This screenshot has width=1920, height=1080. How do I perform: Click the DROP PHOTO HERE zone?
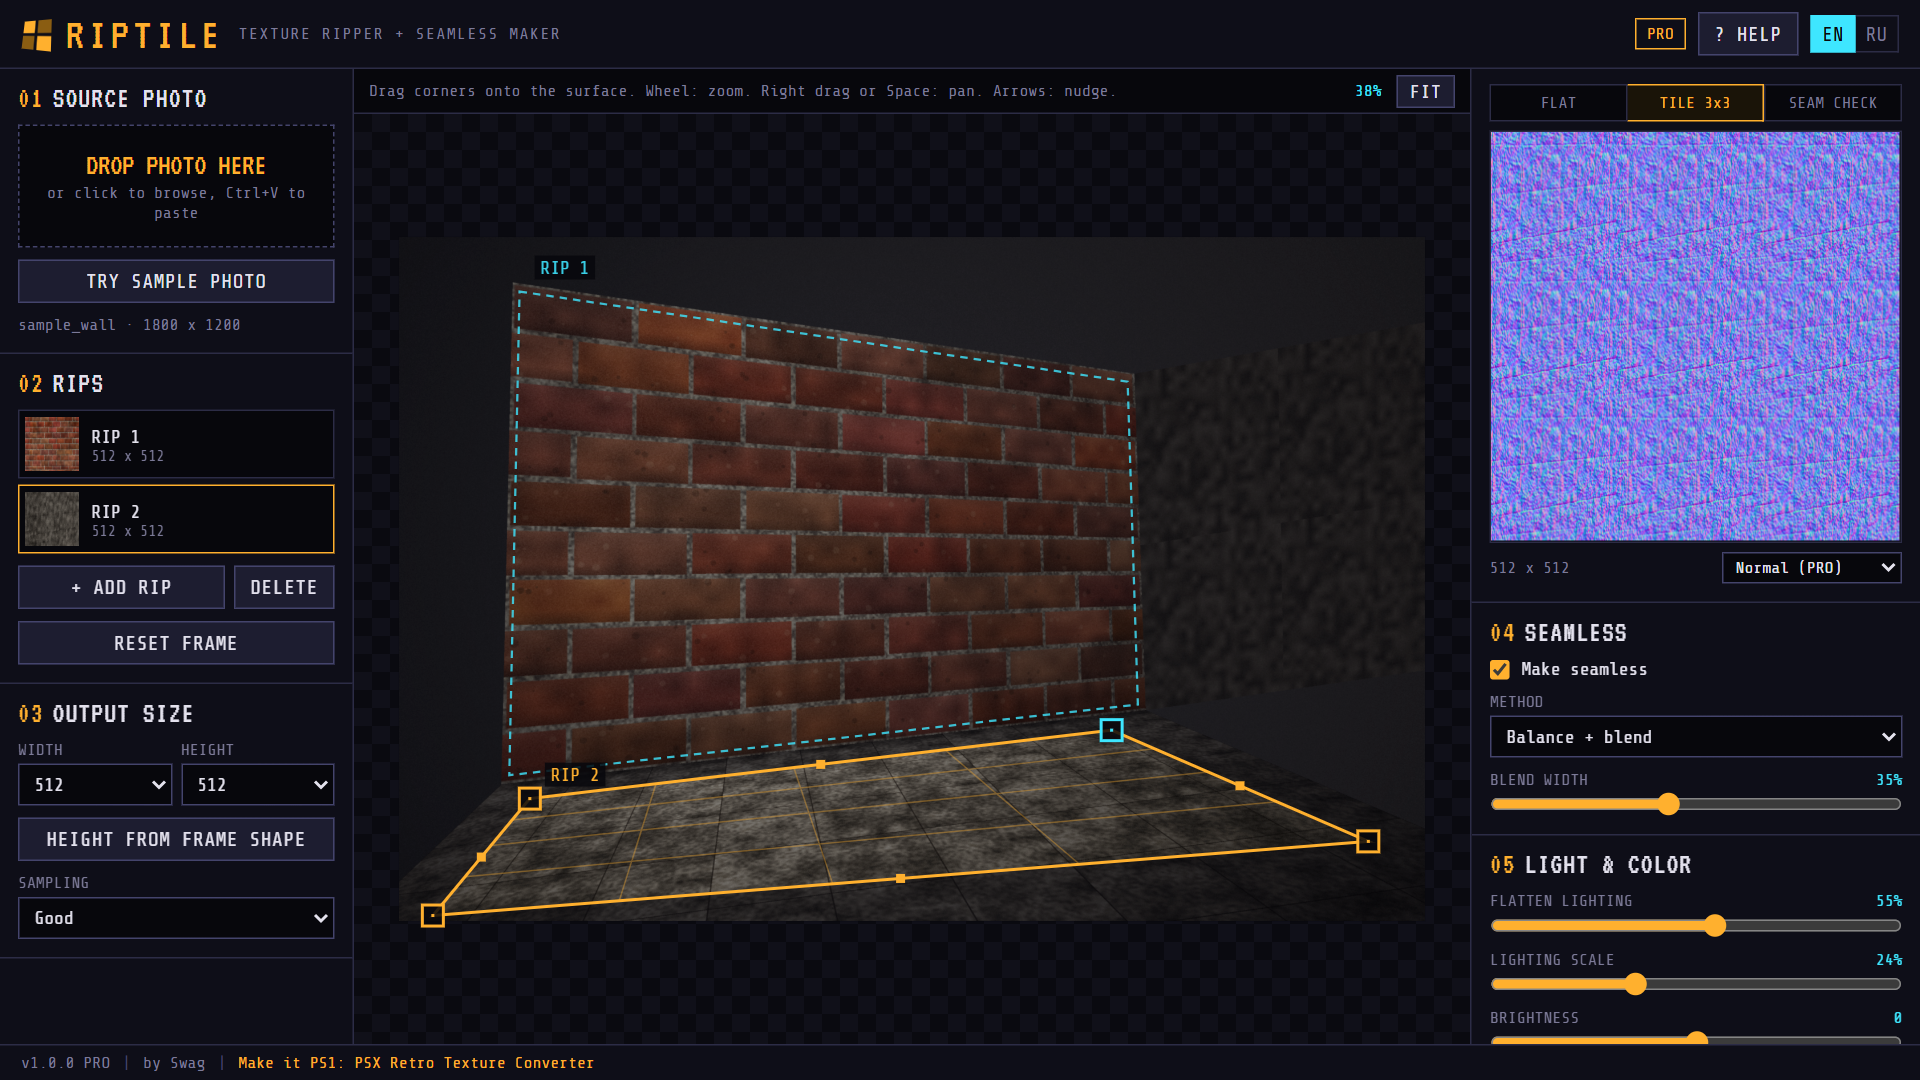[x=176, y=186]
